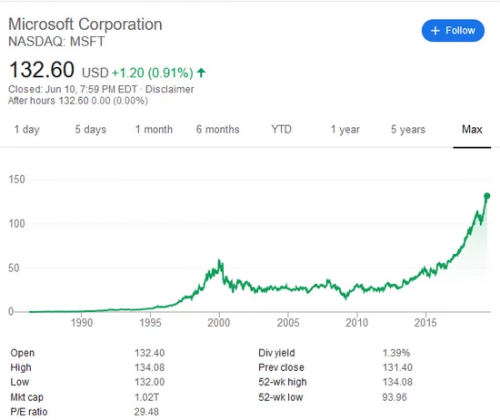Click the Microsoft Corporation title
500x420 pixels.
(85, 24)
